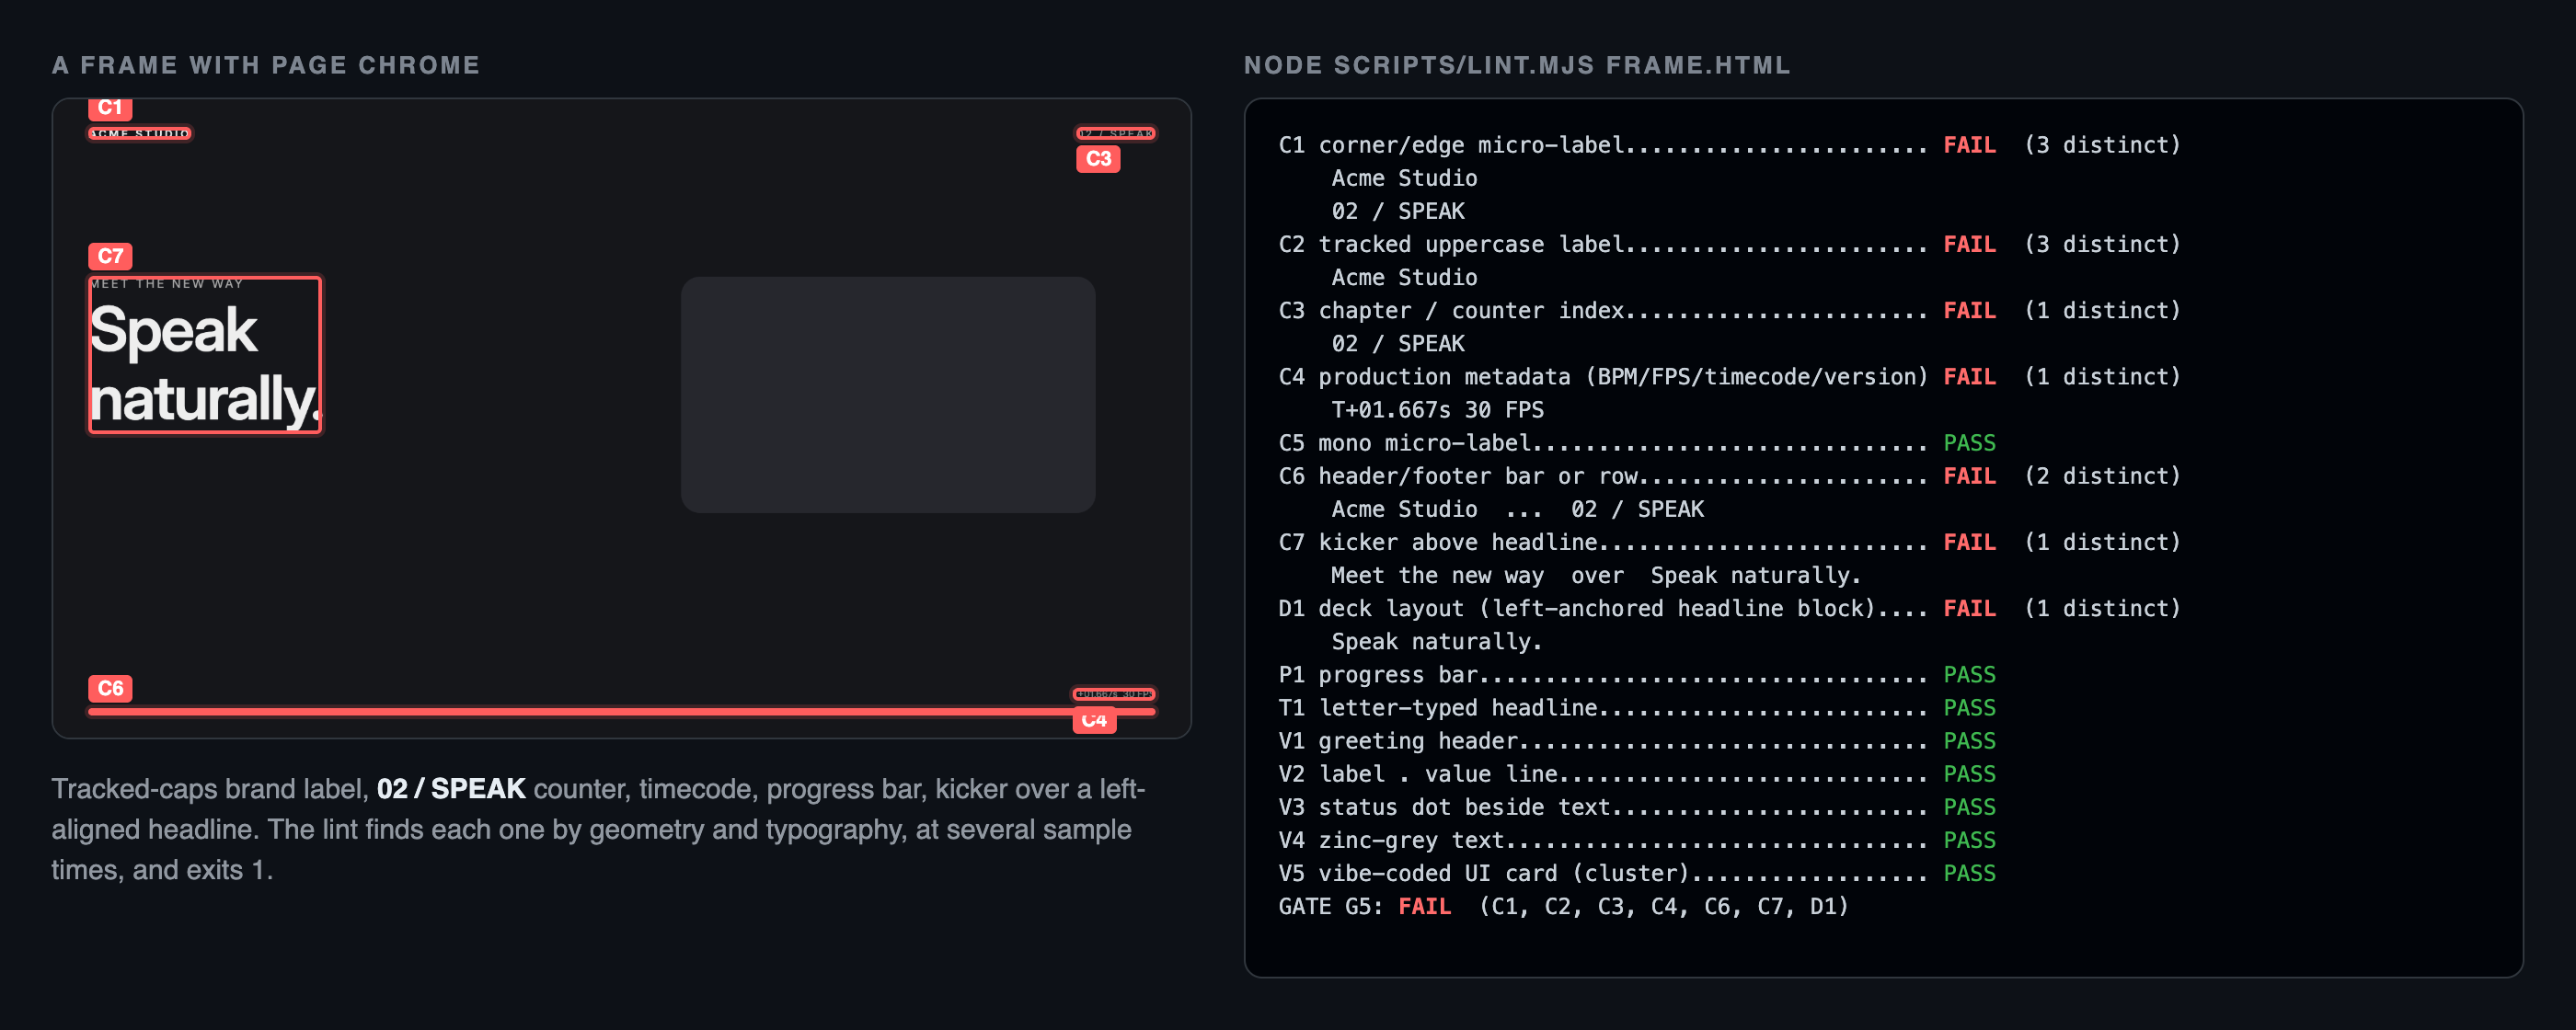This screenshot has height=1030, width=2576.
Task: Click (3 distinct) on the C1 row
Action: point(2102,145)
